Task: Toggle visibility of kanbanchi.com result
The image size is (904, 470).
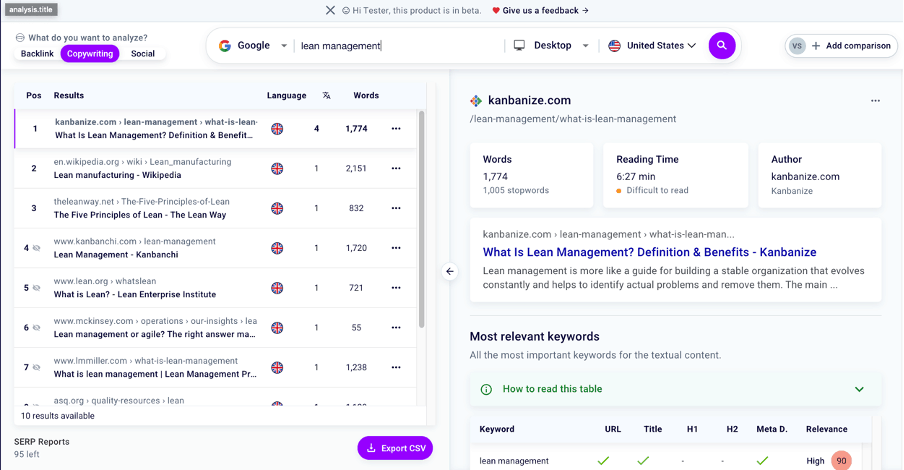Action: click(36, 248)
